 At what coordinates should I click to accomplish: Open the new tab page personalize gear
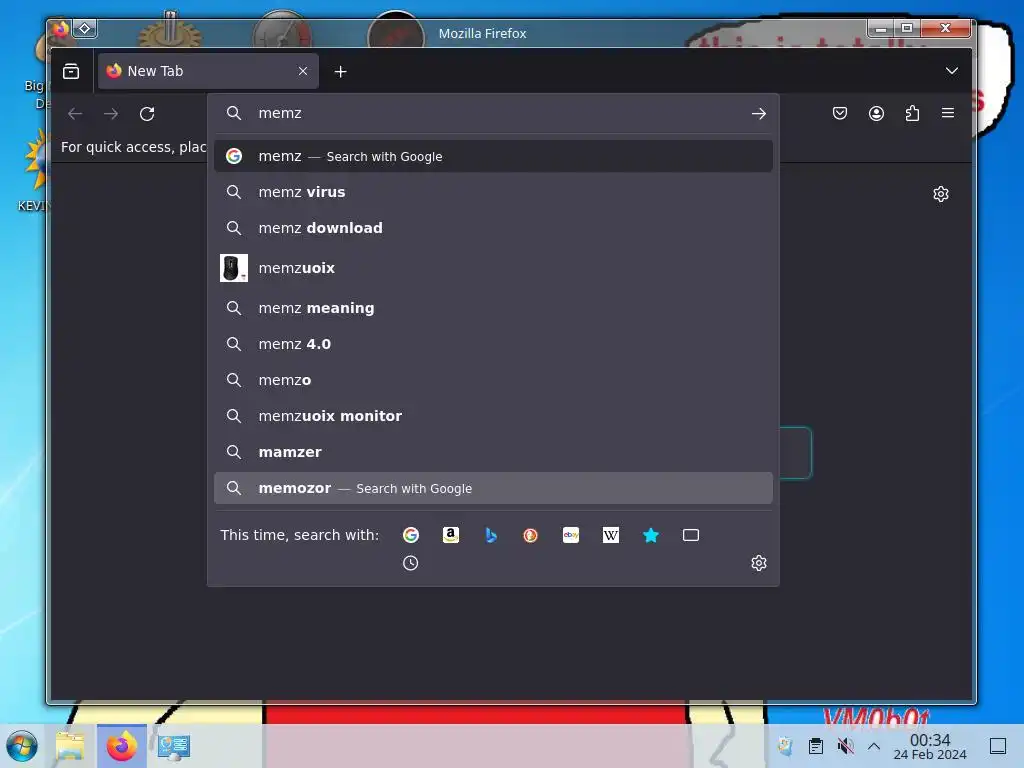tap(940, 194)
